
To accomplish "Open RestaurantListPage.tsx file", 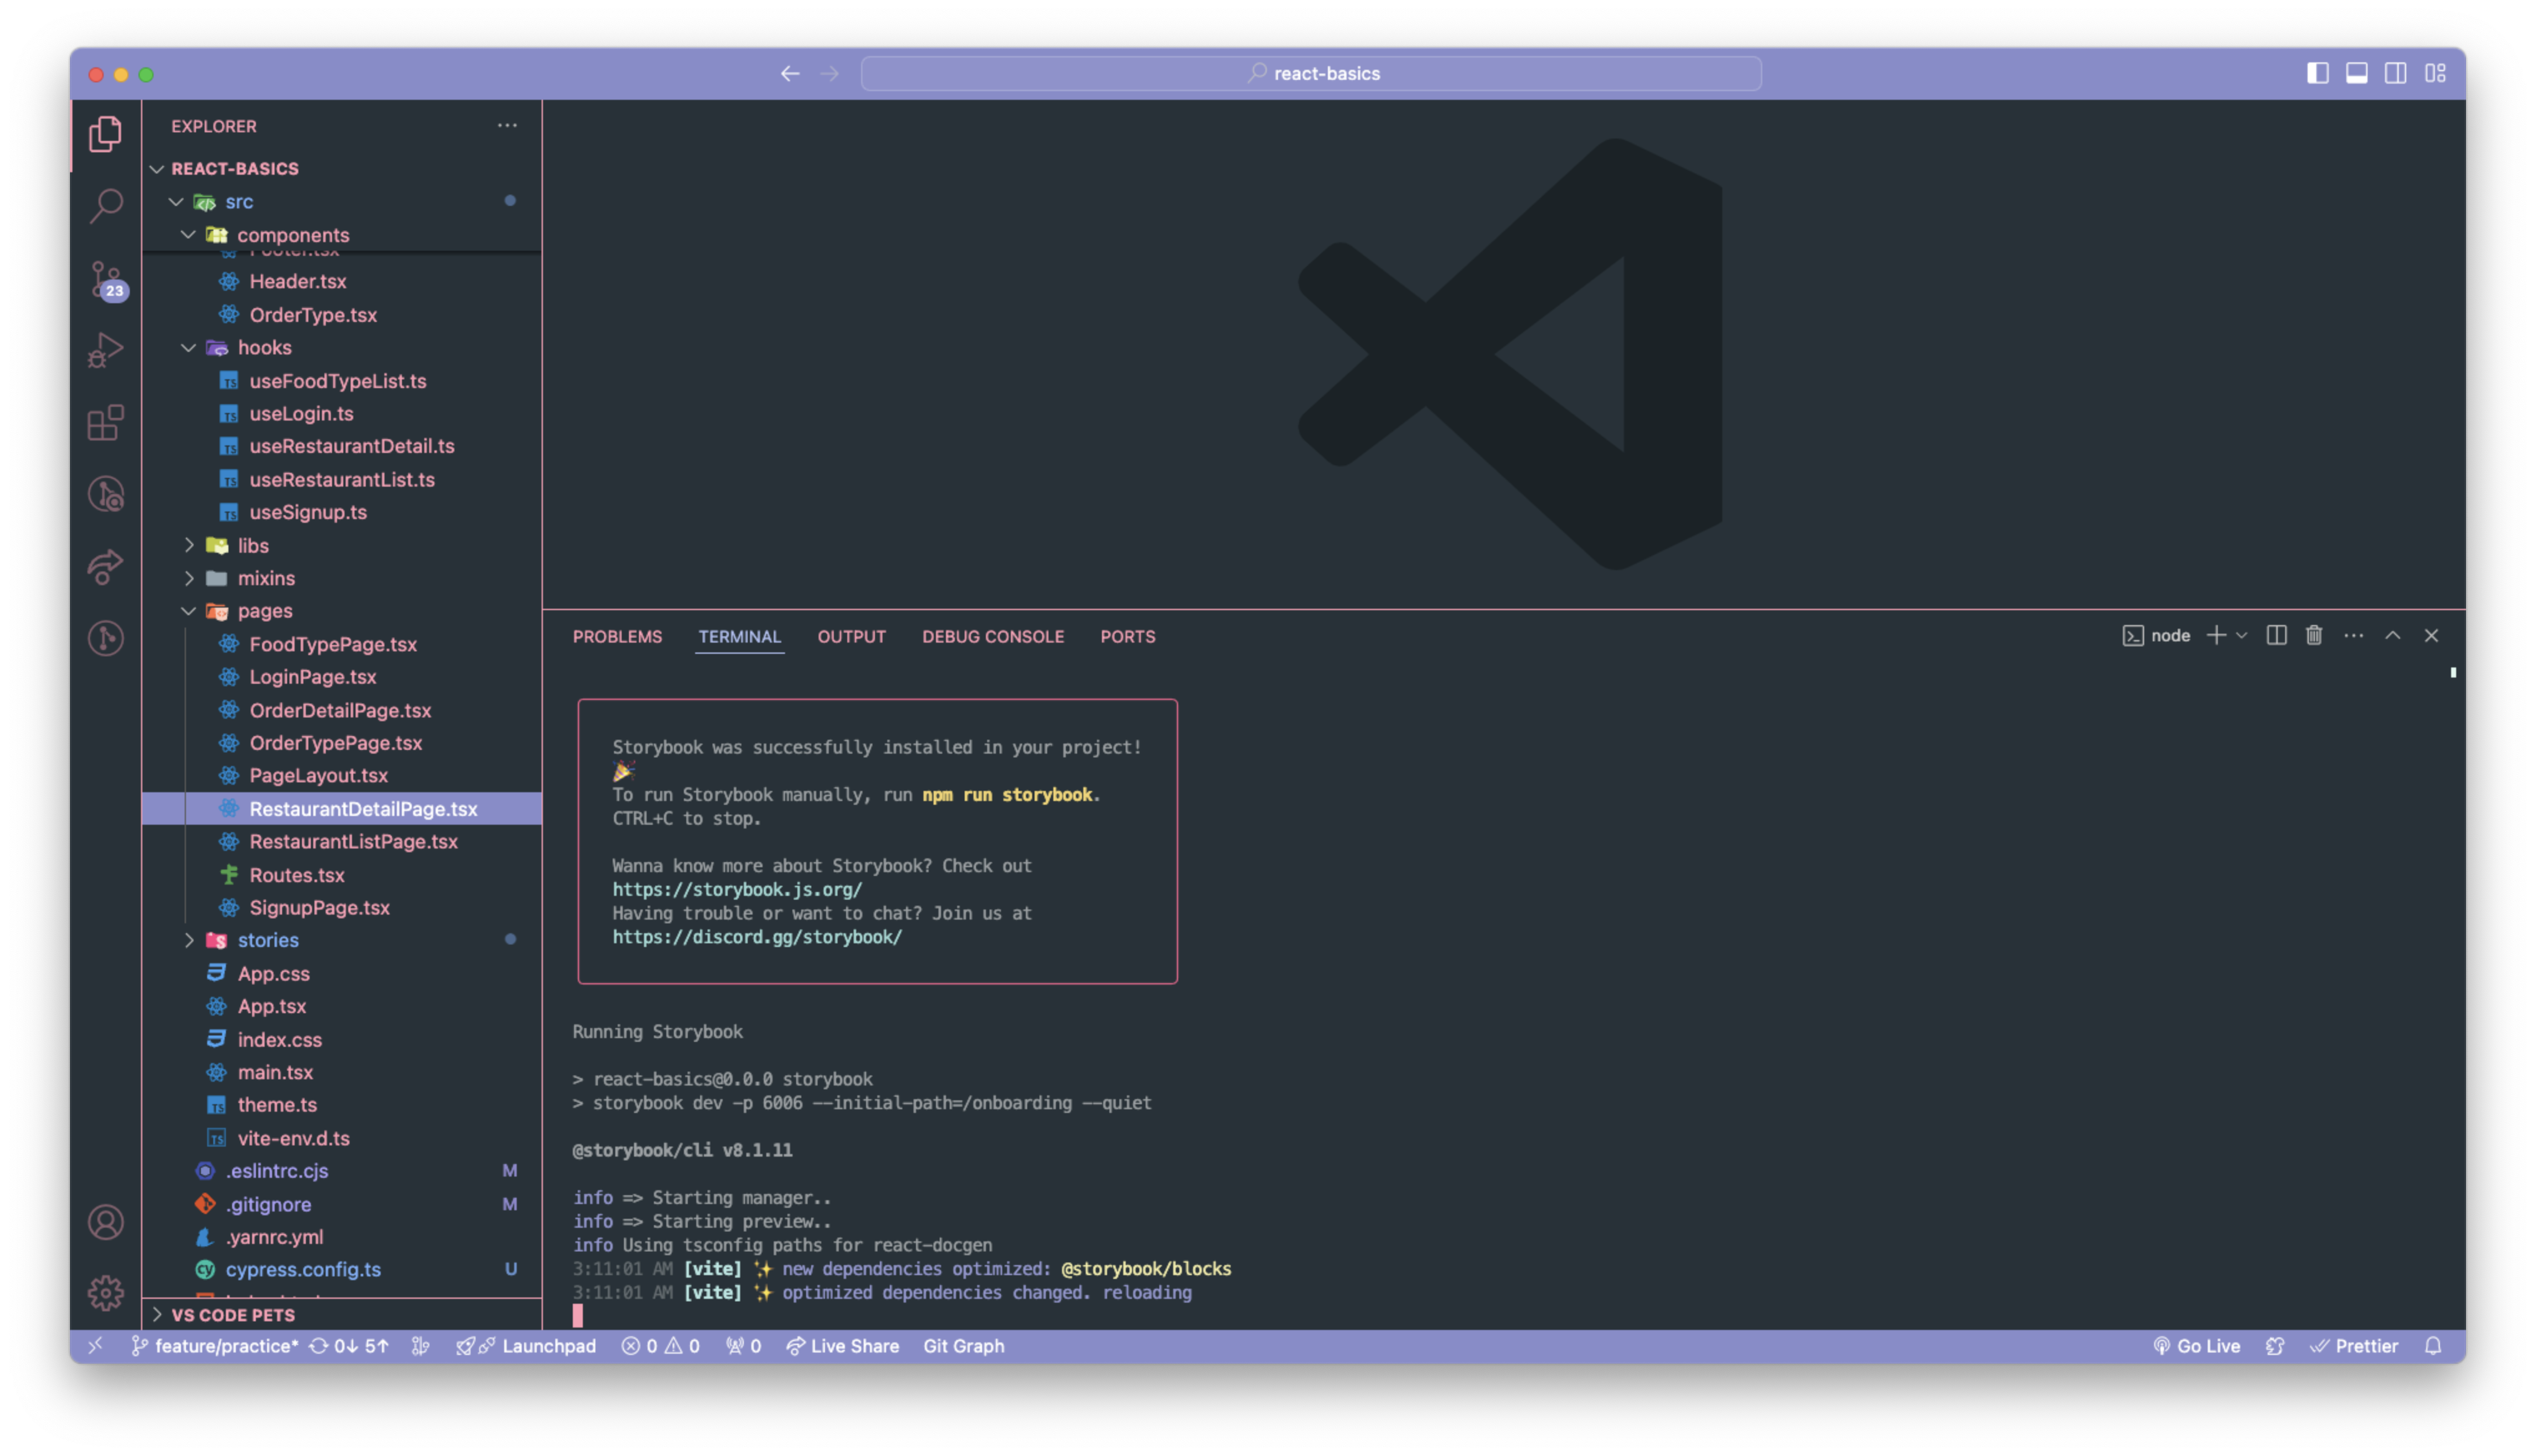I will (353, 842).
